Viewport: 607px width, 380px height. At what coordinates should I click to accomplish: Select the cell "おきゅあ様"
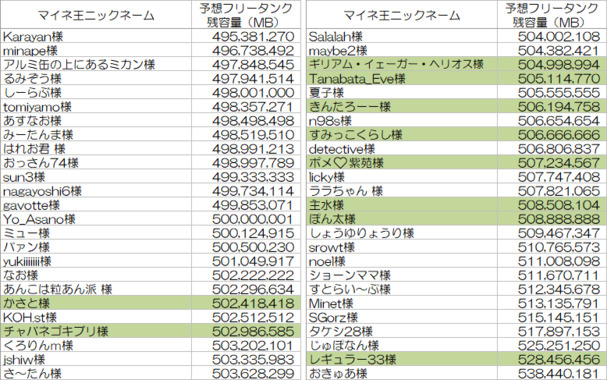[402, 373]
